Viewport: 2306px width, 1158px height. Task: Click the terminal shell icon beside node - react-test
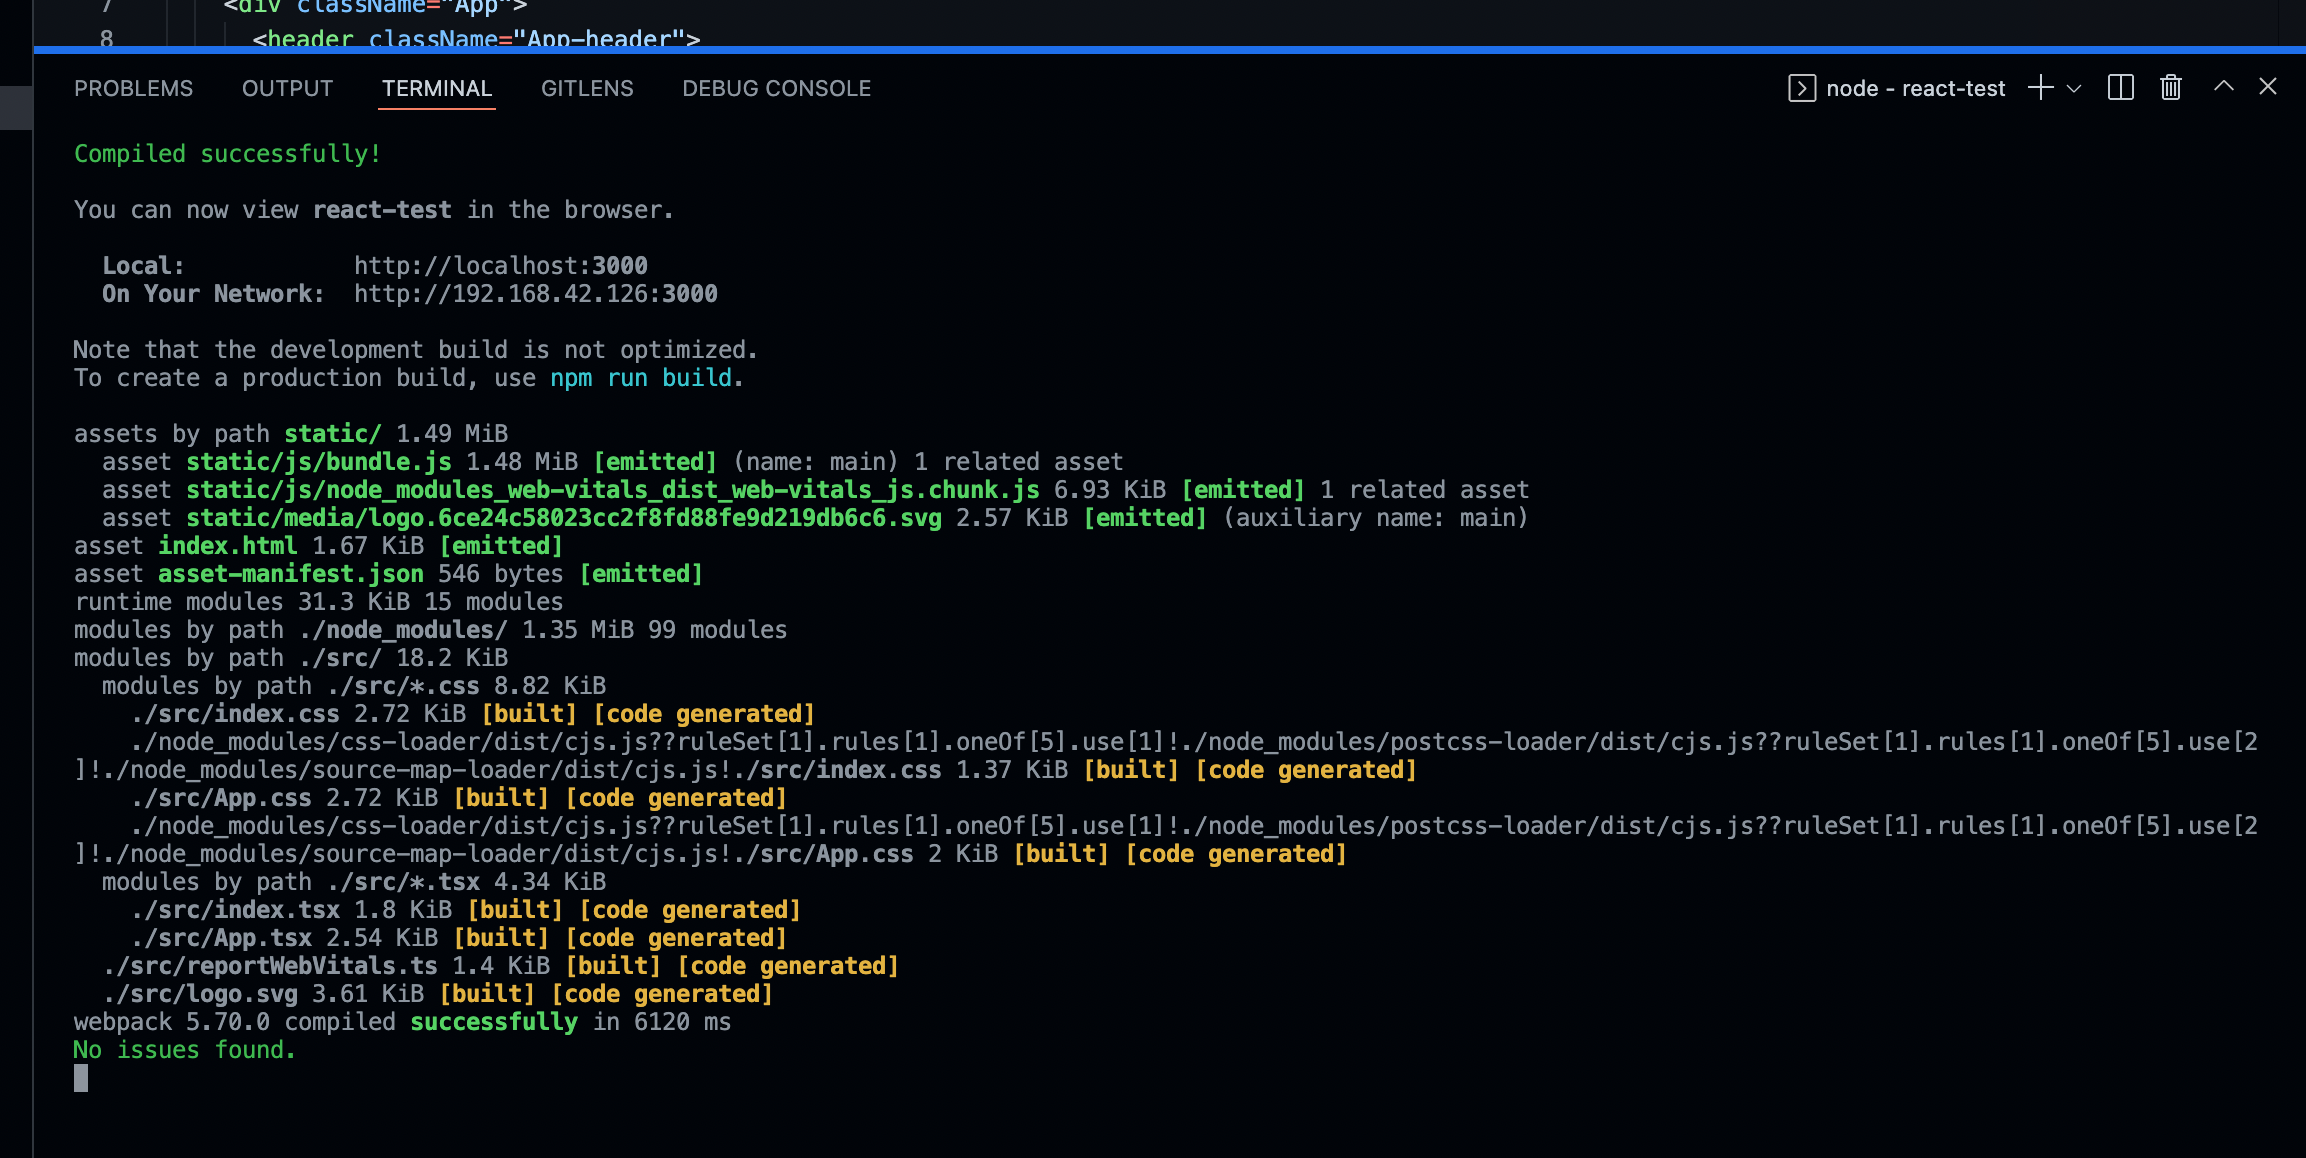(x=1801, y=88)
